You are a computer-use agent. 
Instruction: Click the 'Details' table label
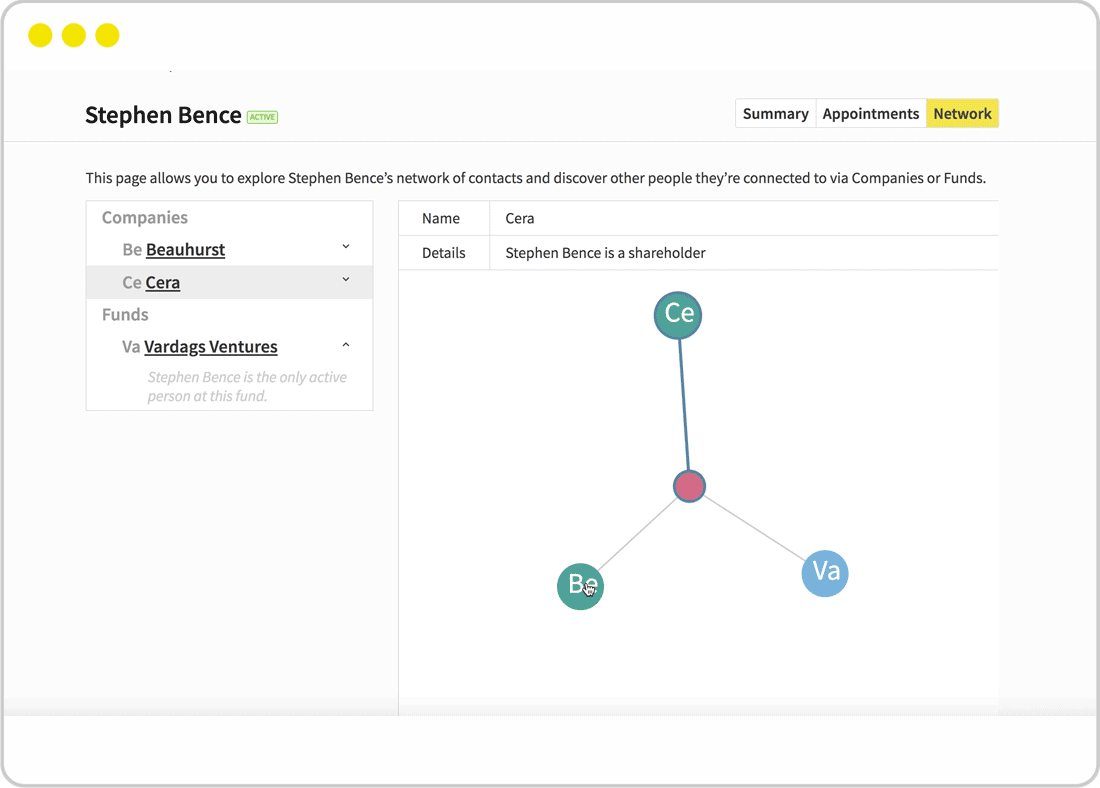point(443,253)
